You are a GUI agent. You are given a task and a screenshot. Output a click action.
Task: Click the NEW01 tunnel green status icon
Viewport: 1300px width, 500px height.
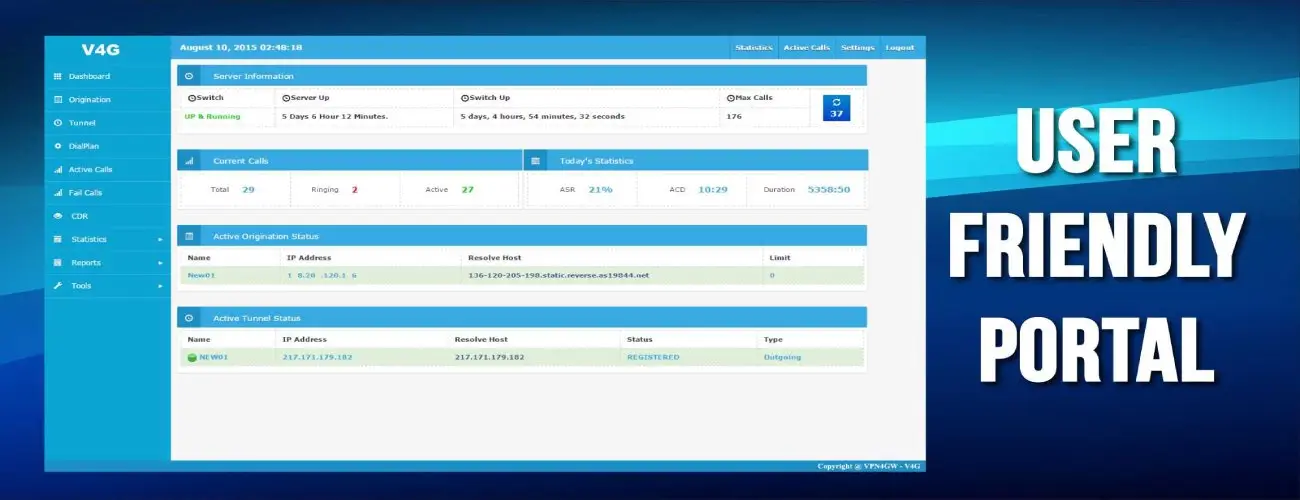click(x=192, y=357)
